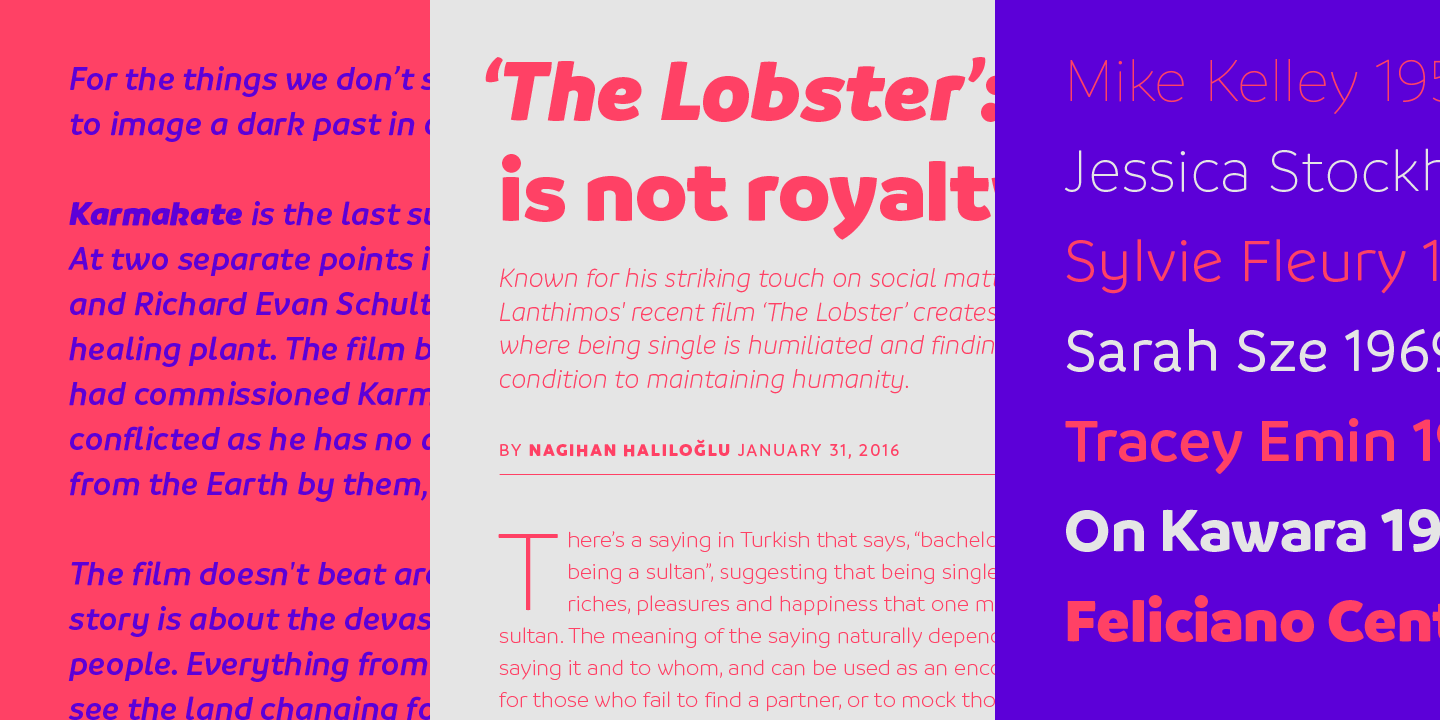This screenshot has width=1440, height=720.
Task: Select the Feliciano Cent line
Action: 1250,622
